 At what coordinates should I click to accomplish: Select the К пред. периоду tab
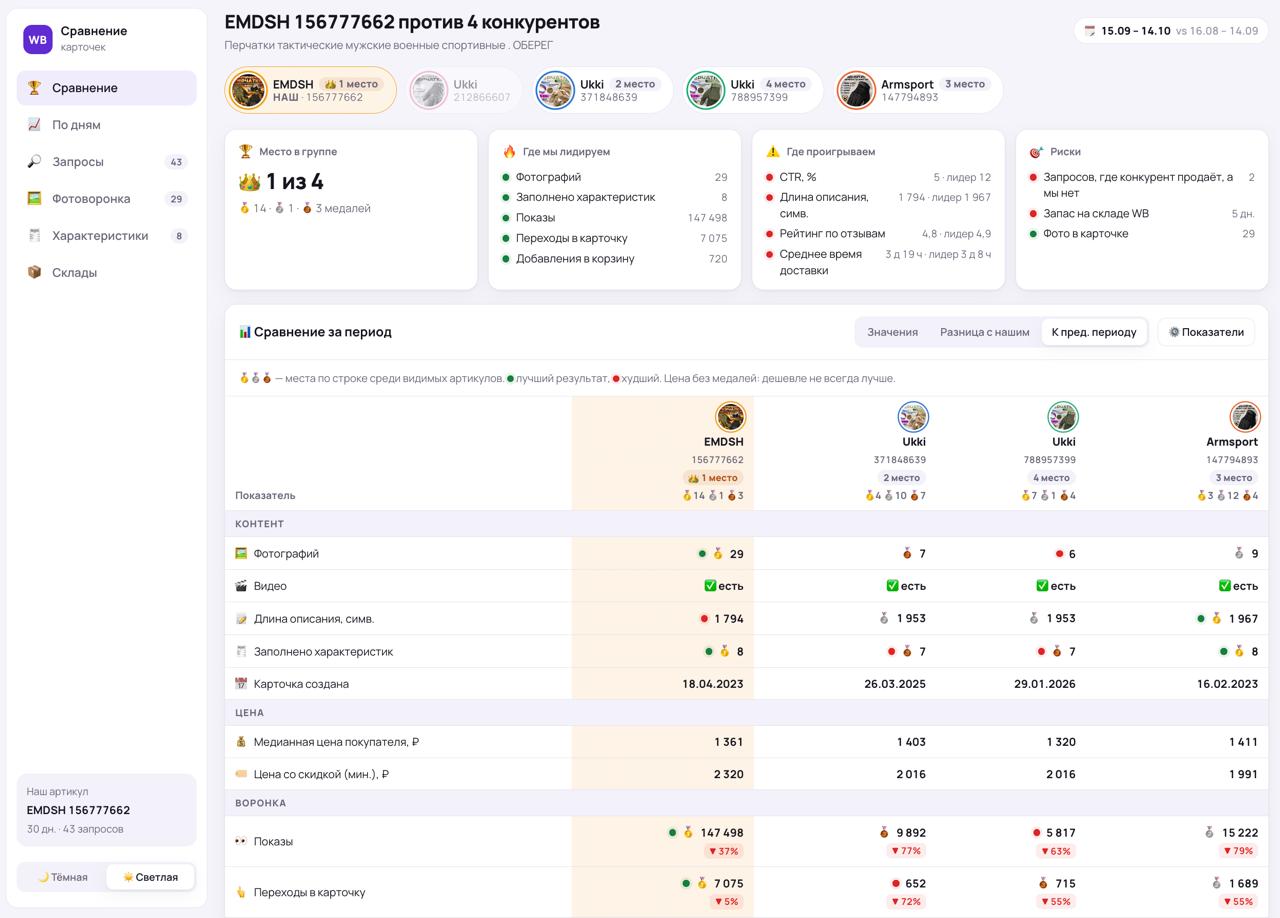pyautogui.click(x=1094, y=332)
